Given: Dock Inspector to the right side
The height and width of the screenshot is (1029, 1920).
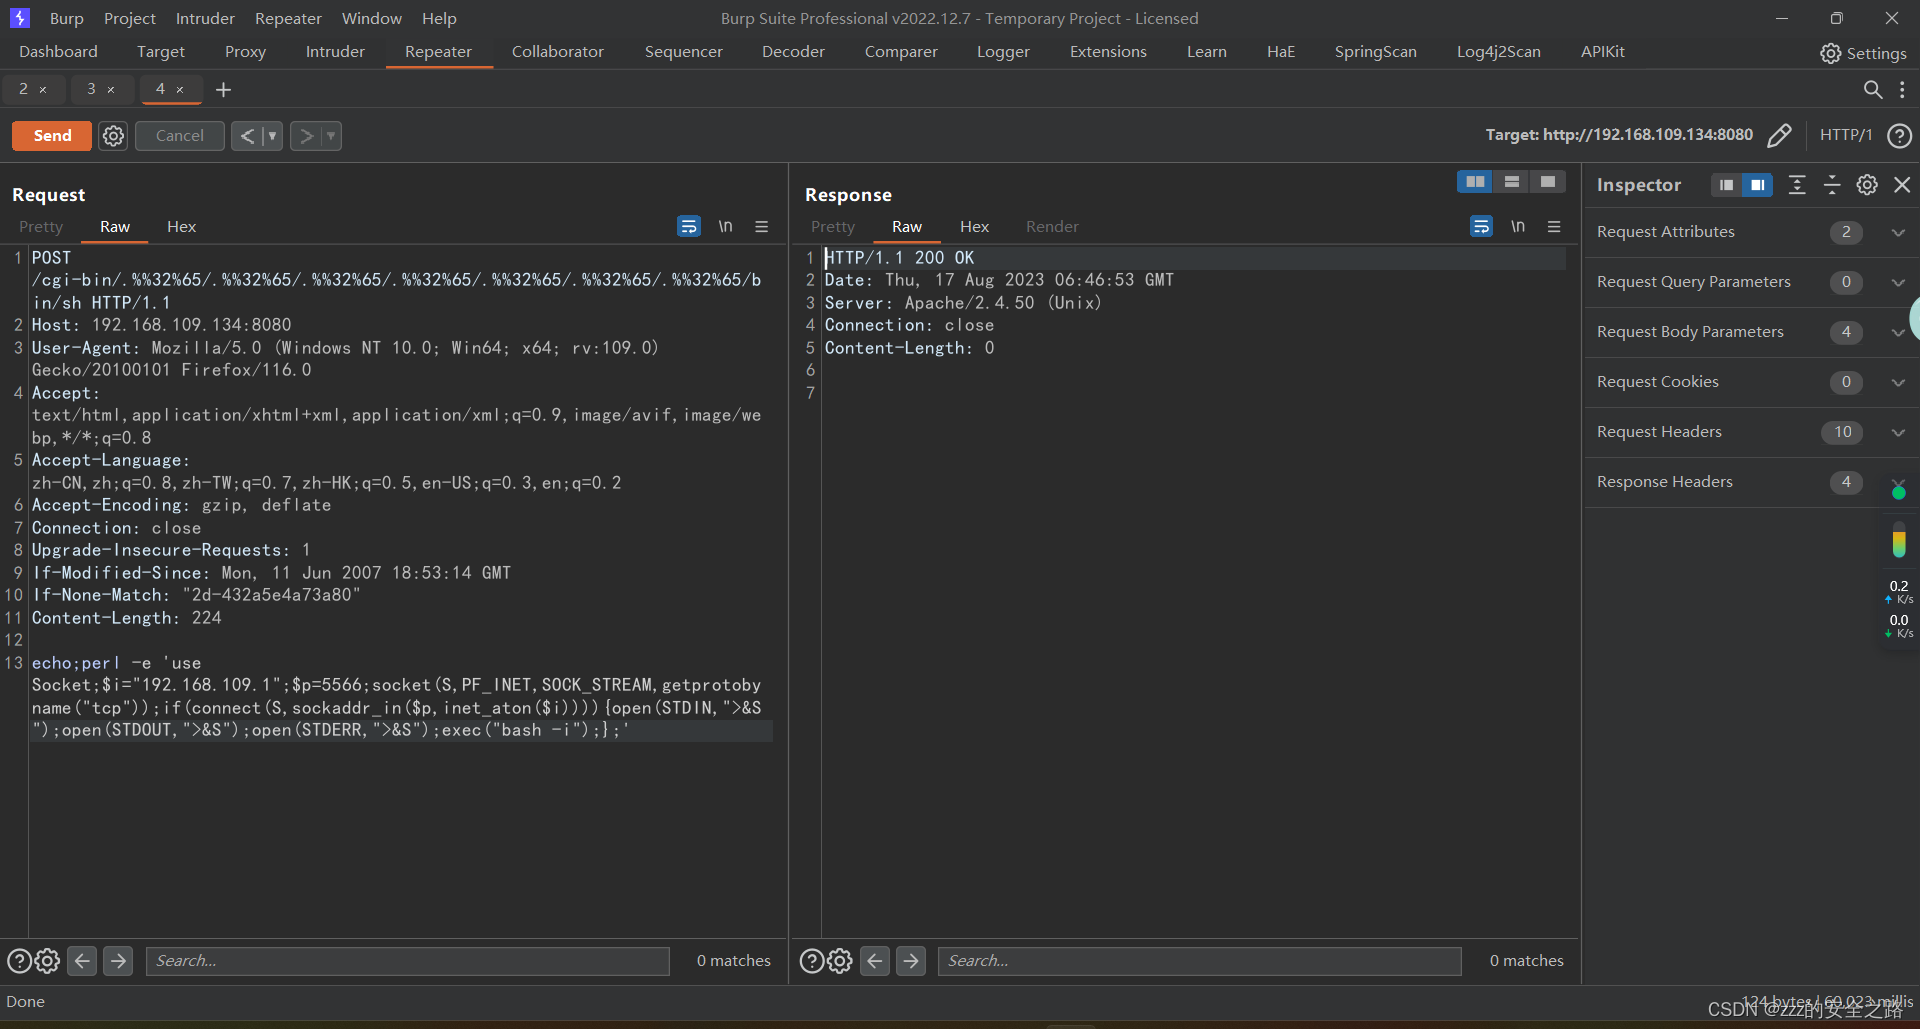Looking at the screenshot, I should click(1757, 185).
